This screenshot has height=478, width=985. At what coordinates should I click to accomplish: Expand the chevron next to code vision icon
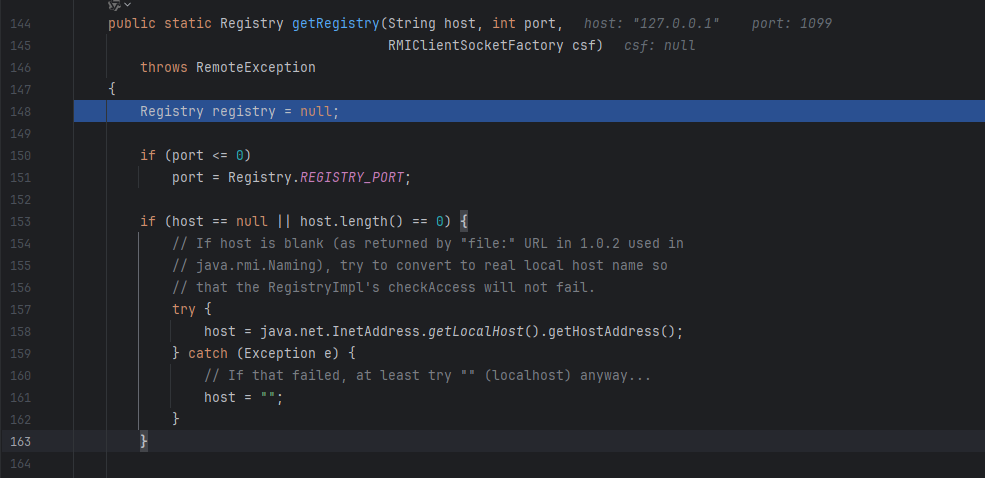coord(127,5)
